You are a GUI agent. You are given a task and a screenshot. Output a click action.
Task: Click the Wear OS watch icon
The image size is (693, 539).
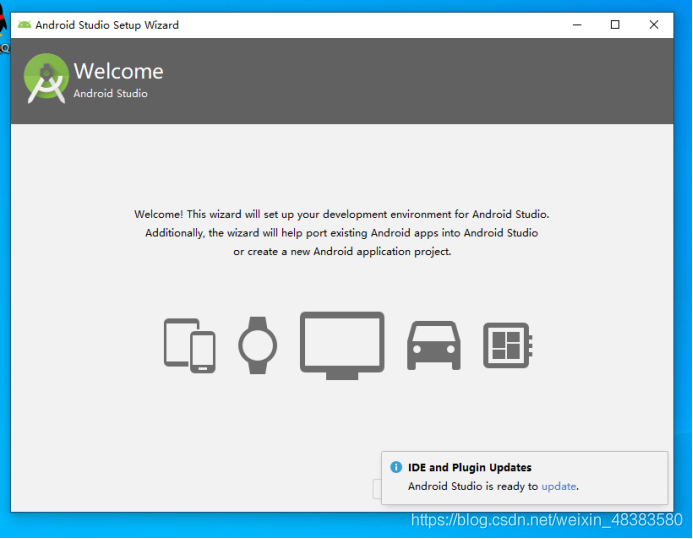tap(258, 345)
